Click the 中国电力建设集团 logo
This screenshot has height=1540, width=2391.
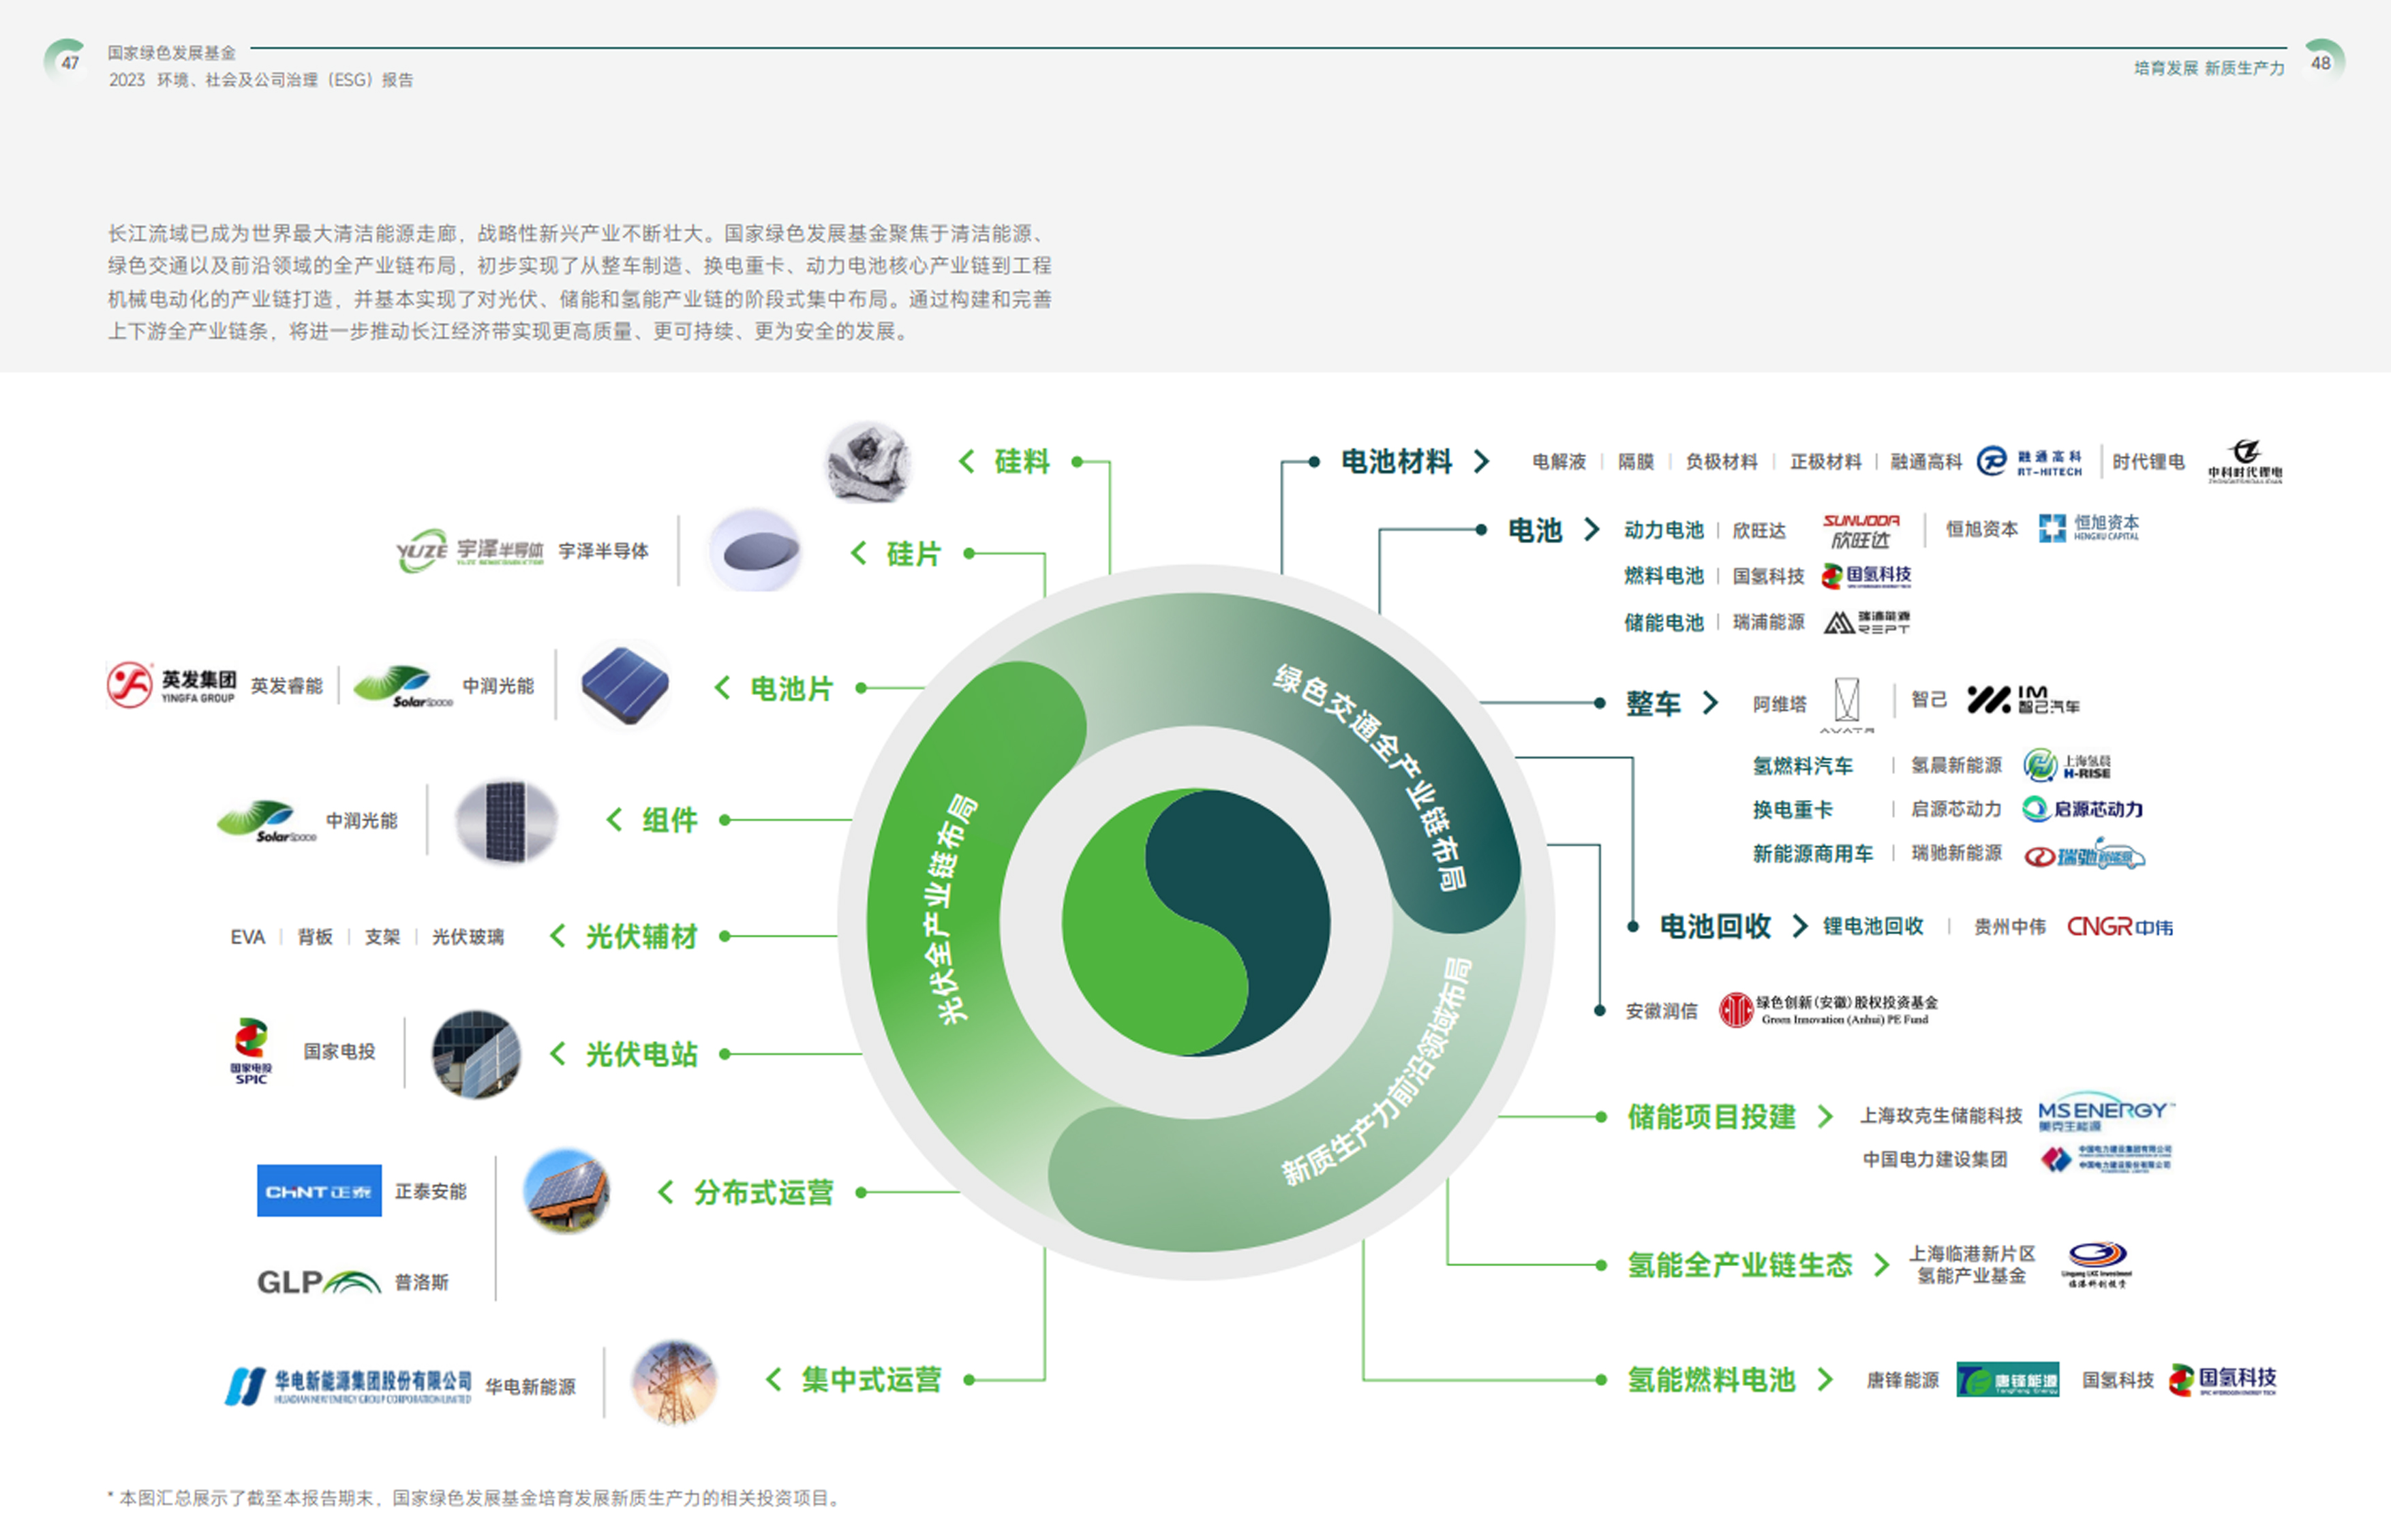click(2106, 1159)
